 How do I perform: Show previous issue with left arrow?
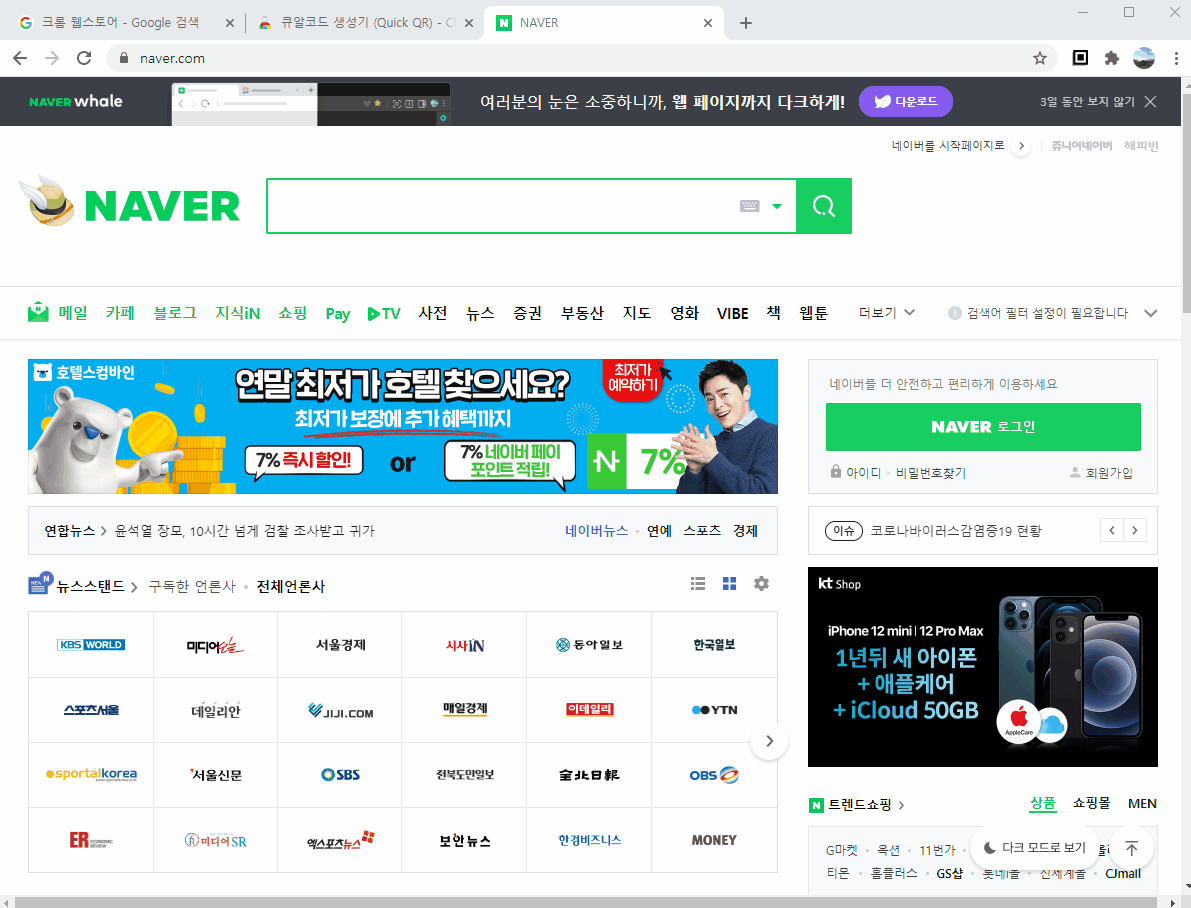[1111, 530]
